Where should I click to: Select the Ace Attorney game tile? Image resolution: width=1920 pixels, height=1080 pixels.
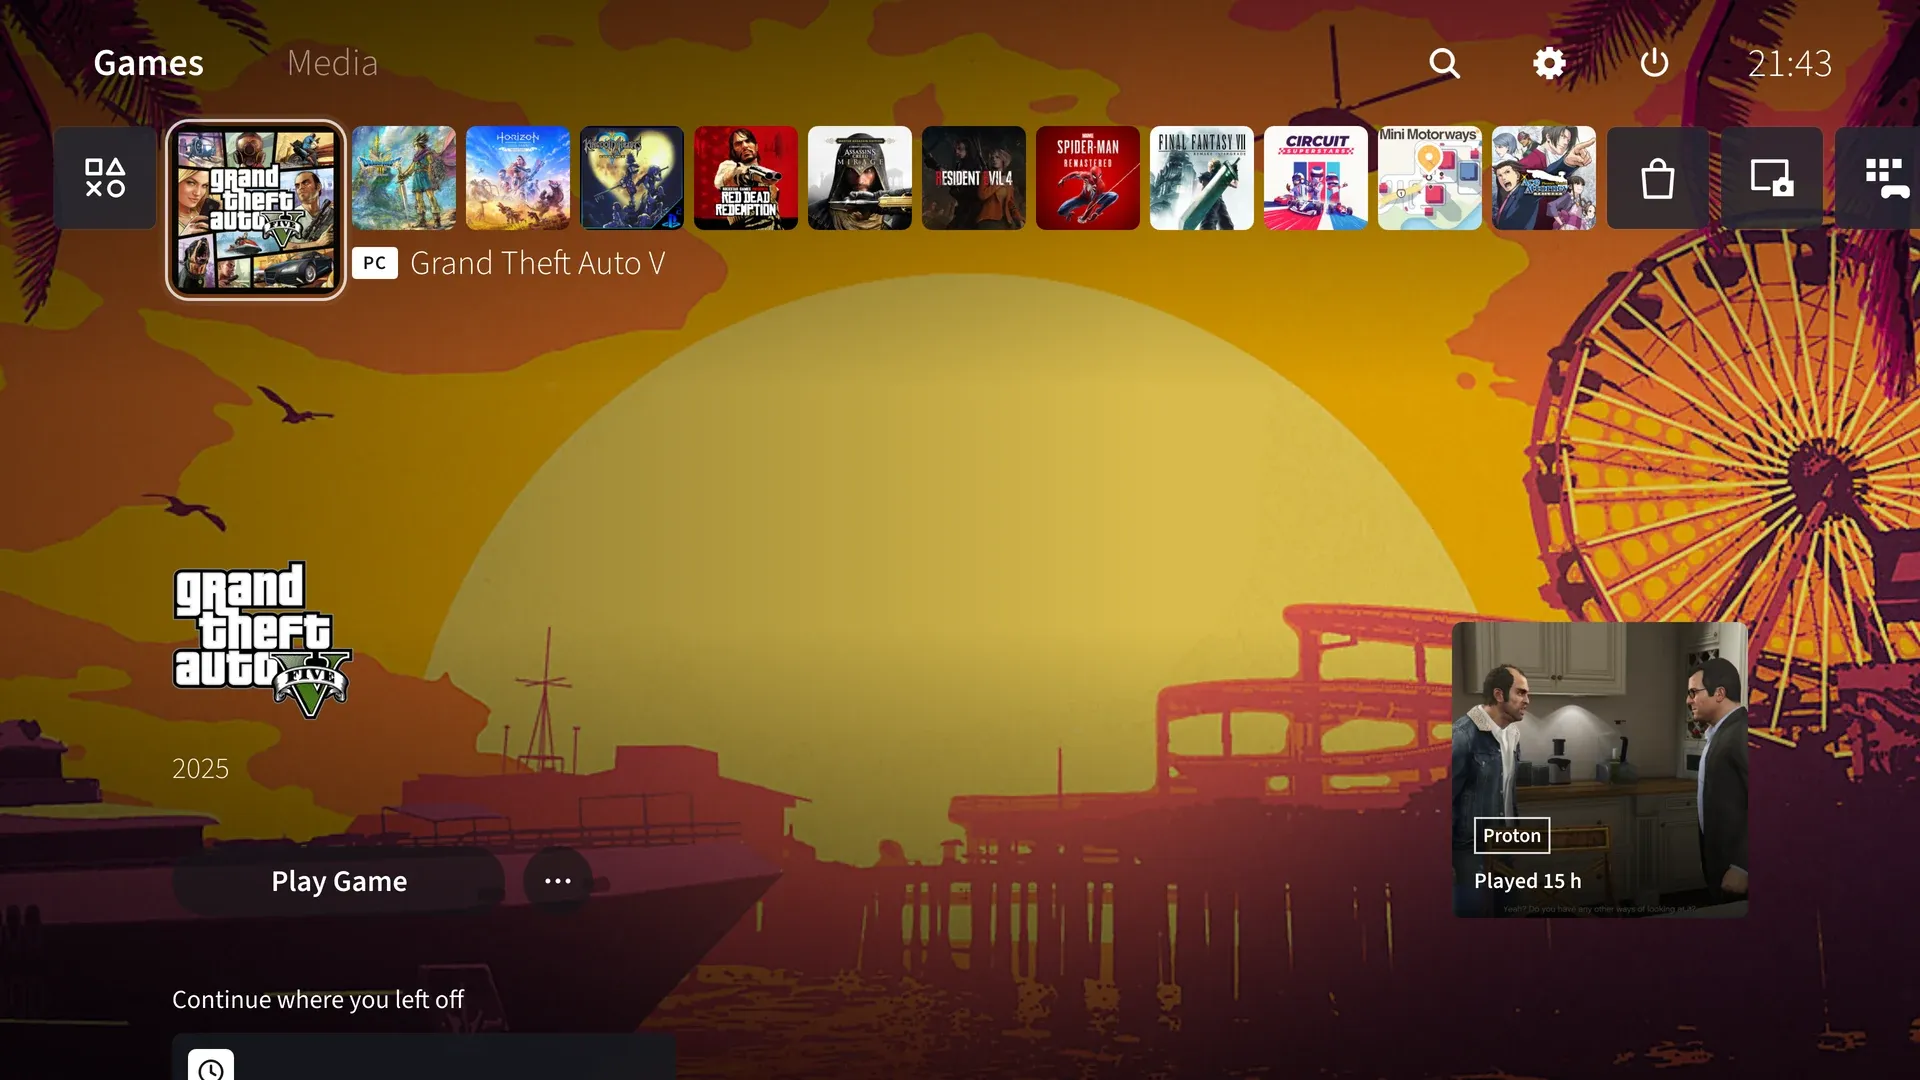click(x=1544, y=178)
